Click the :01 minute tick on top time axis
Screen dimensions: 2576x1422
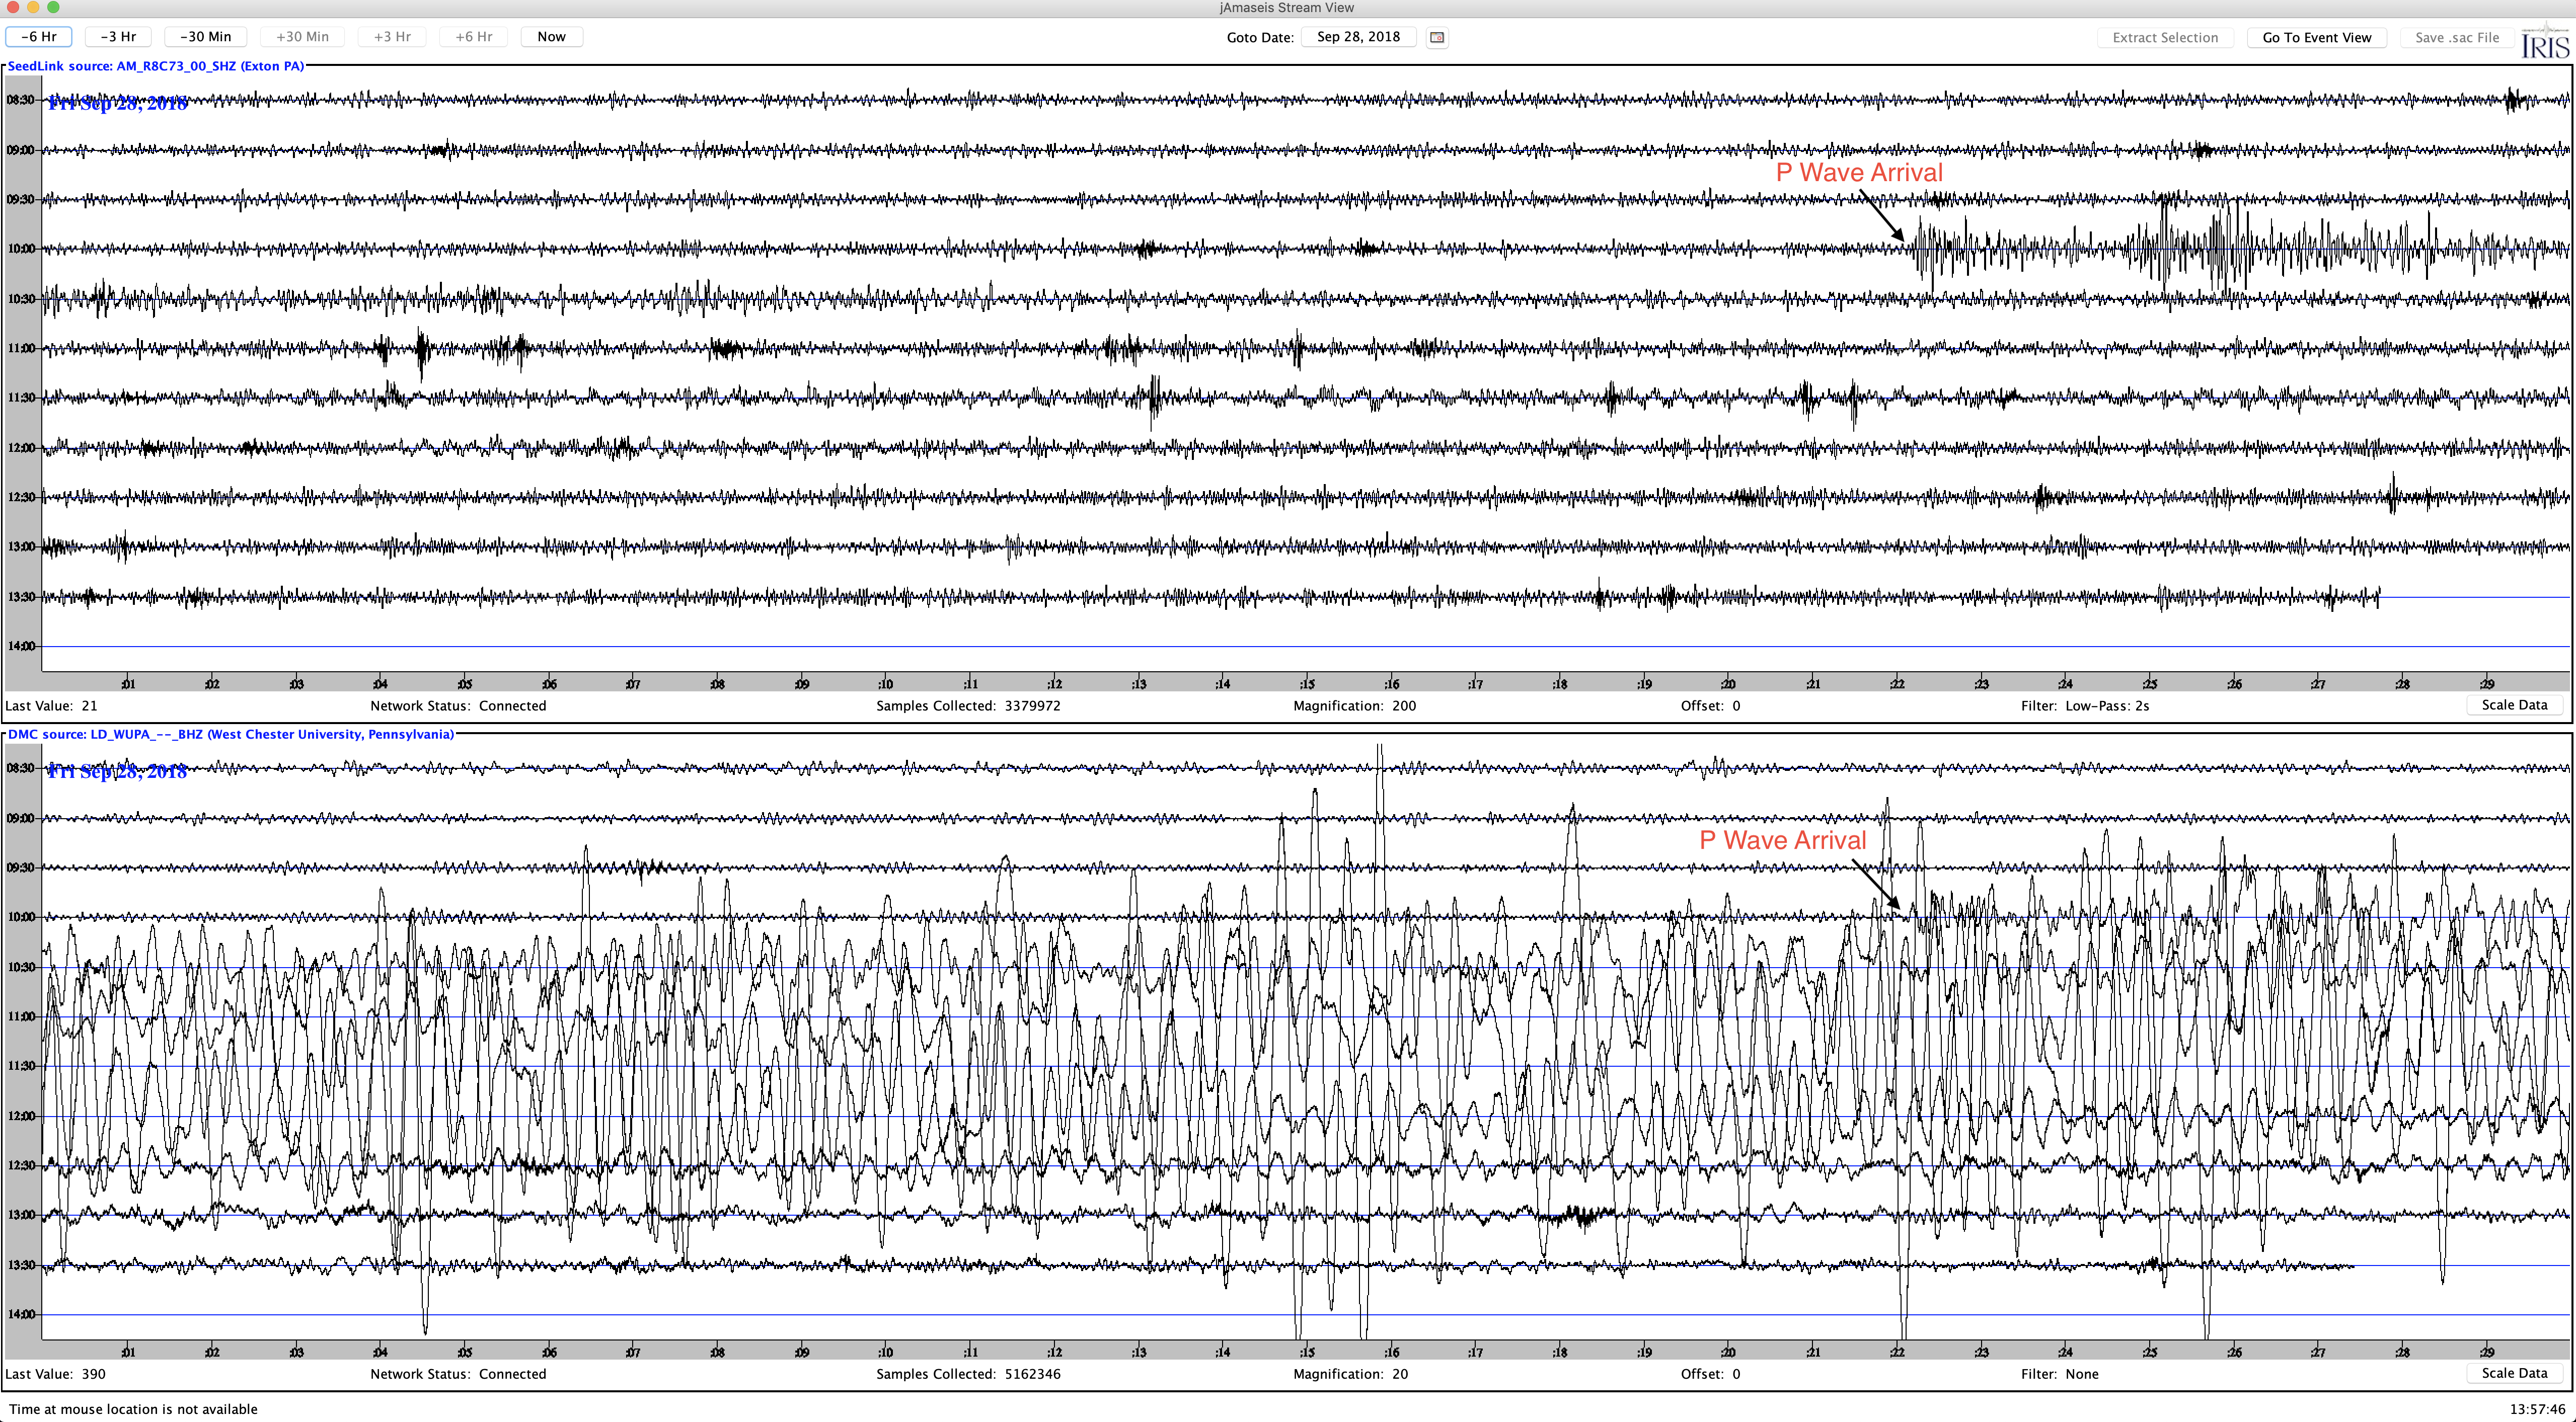point(127,684)
